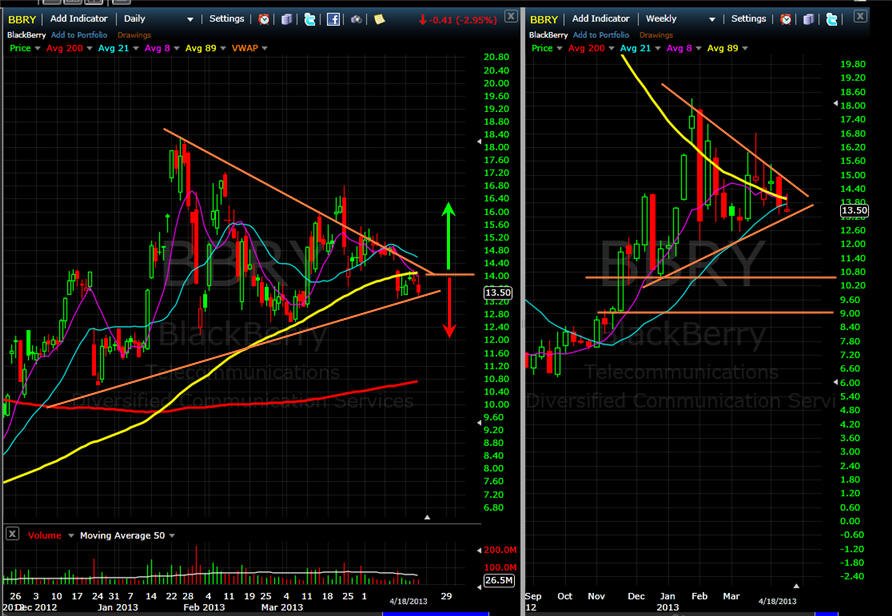Click Add to Portfolio link on Daily chart

(x=79, y=35)
